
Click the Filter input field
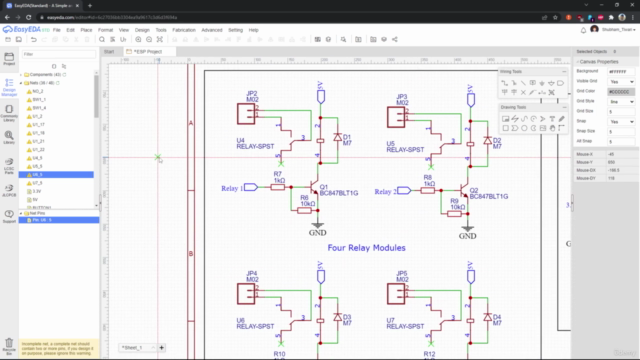(59, 54)
